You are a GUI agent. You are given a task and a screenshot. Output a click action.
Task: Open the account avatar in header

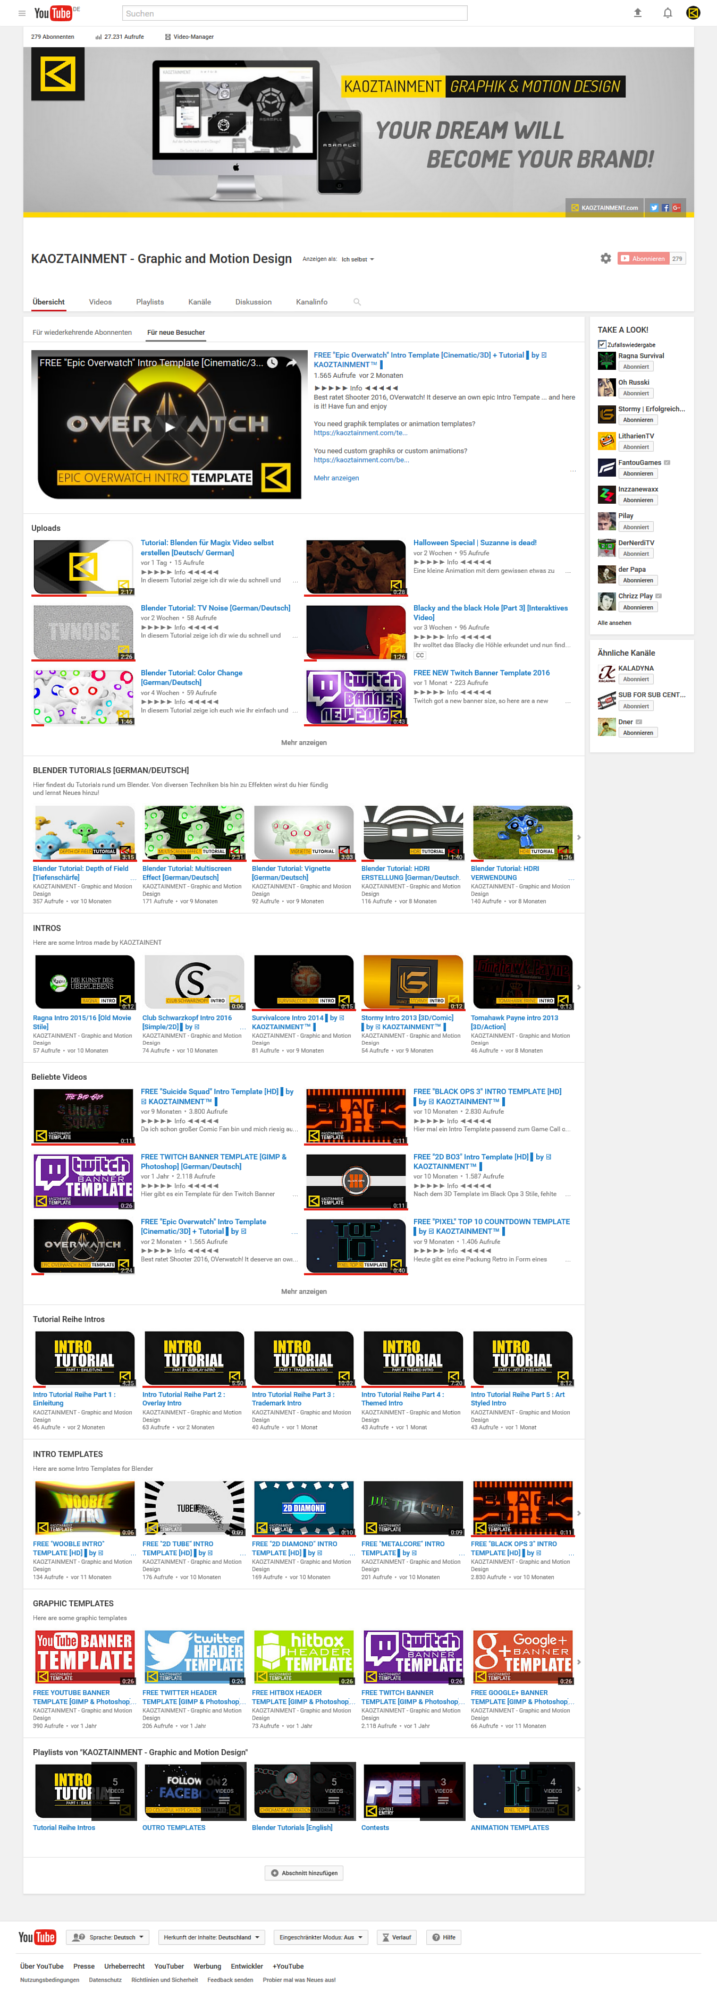pyautogui.click(x=693, y=13)
